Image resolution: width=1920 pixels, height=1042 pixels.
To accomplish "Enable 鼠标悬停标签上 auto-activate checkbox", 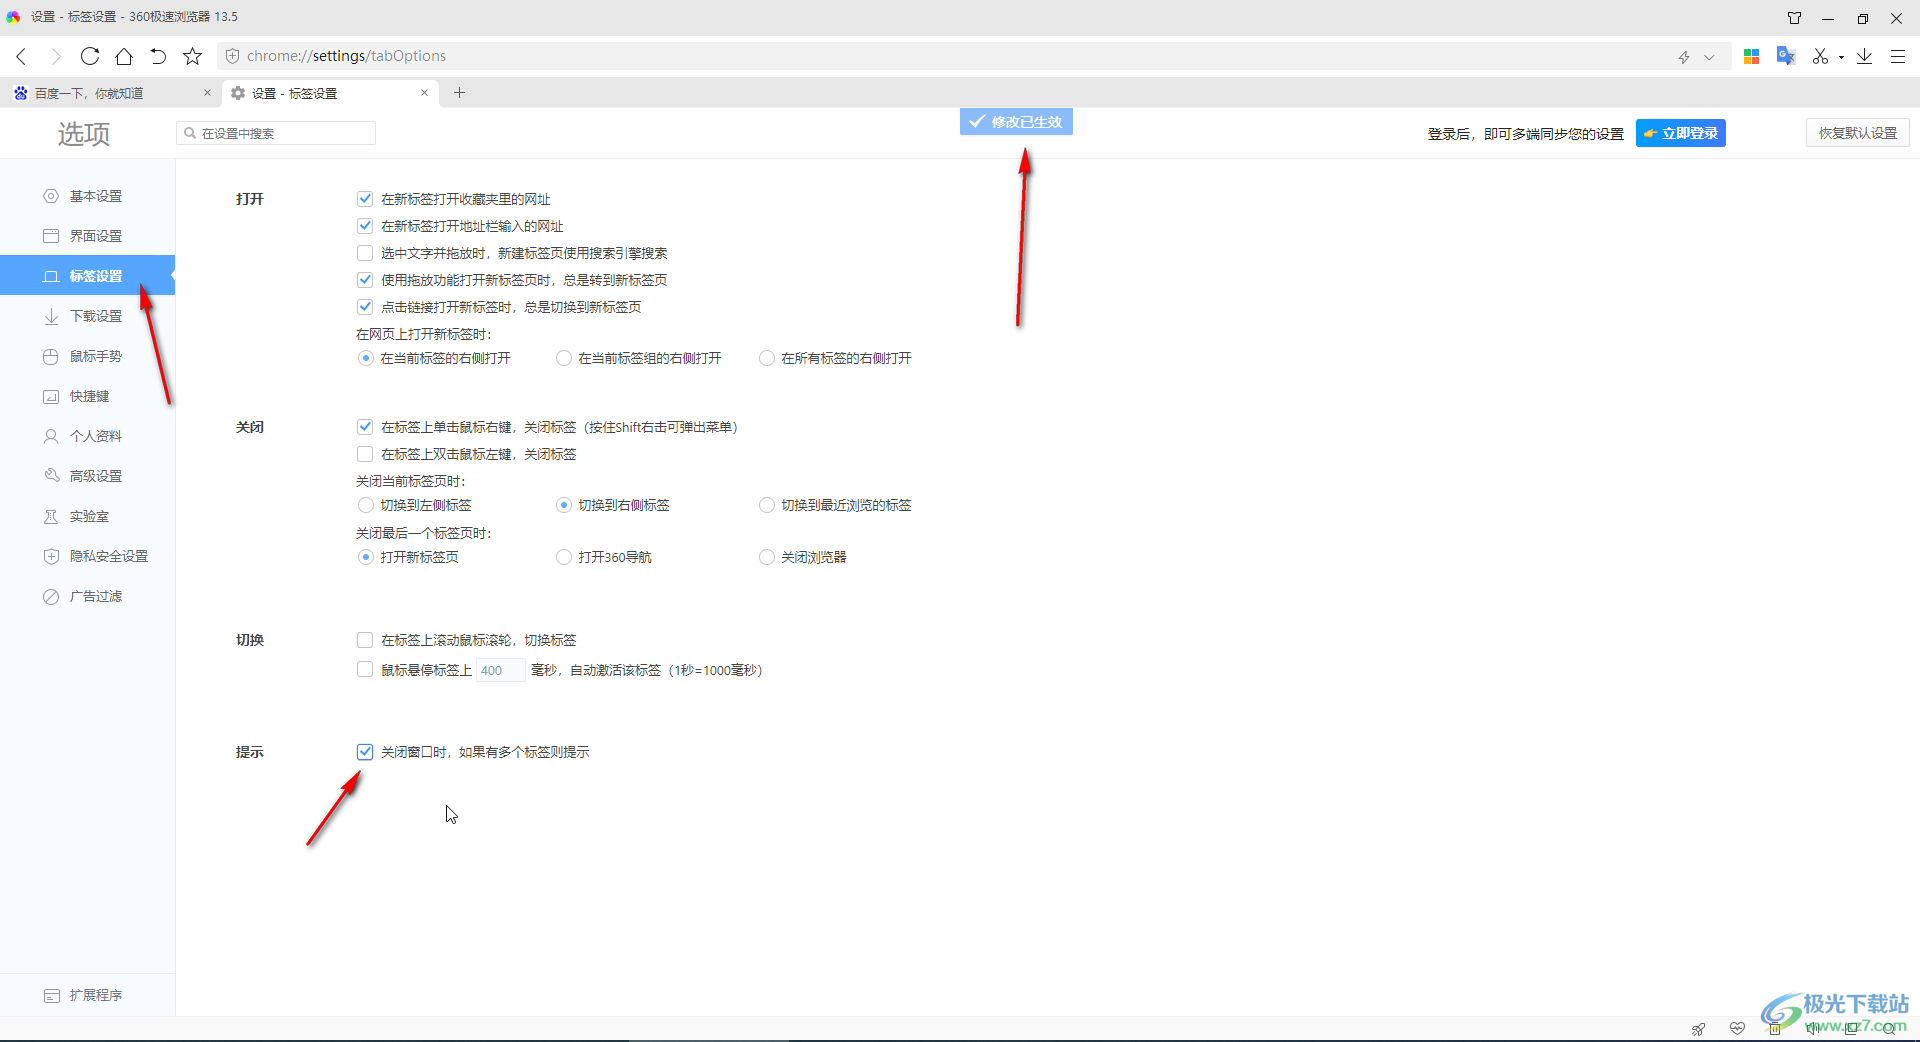I will tap(365, 670).
